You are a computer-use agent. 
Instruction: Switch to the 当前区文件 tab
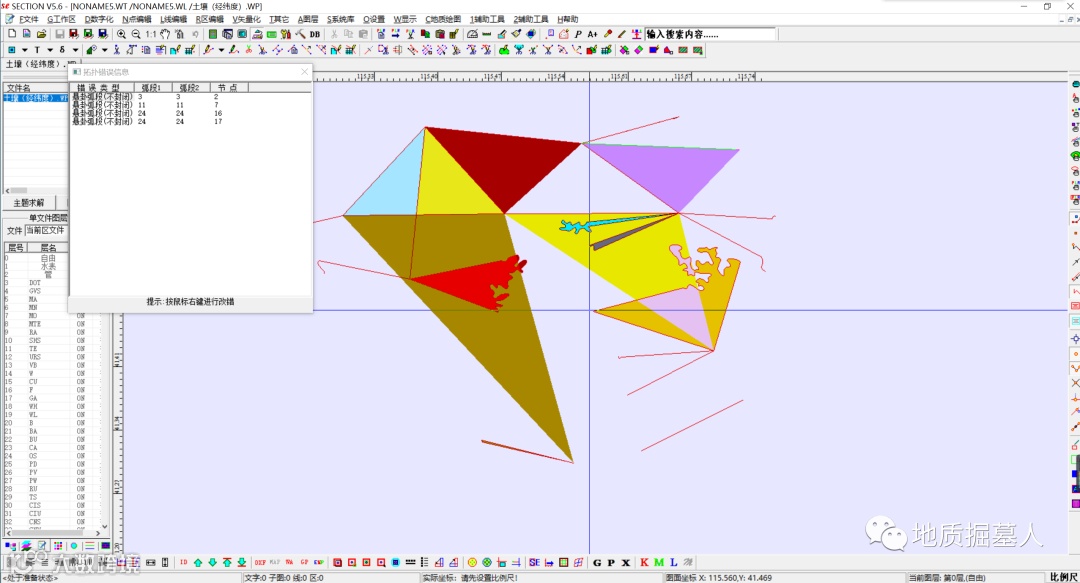45,230
